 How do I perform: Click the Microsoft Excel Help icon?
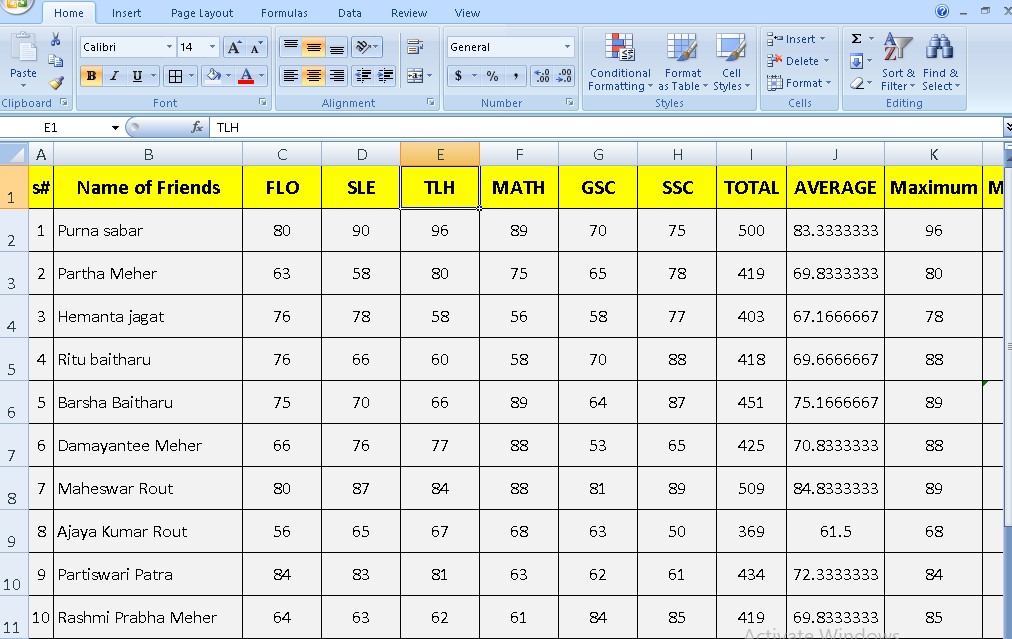point(941,12)
